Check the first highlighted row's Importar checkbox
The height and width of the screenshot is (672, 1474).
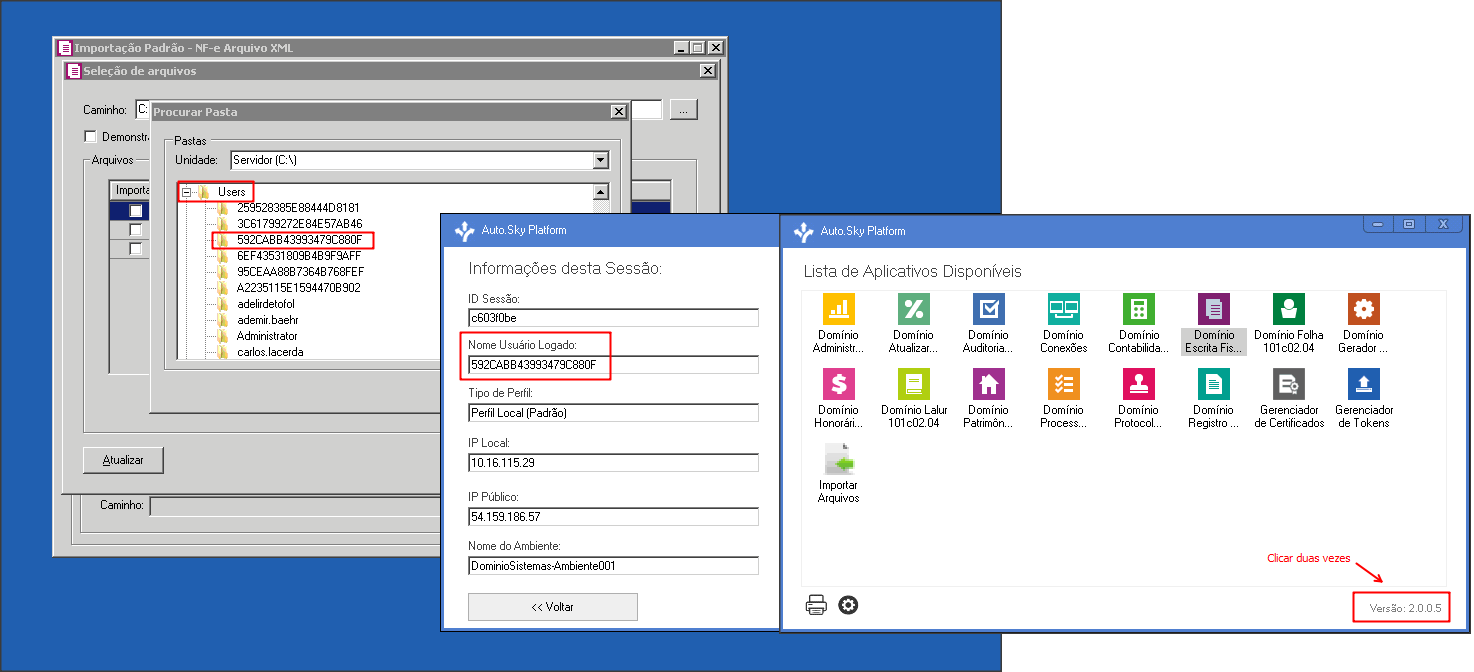136,211
